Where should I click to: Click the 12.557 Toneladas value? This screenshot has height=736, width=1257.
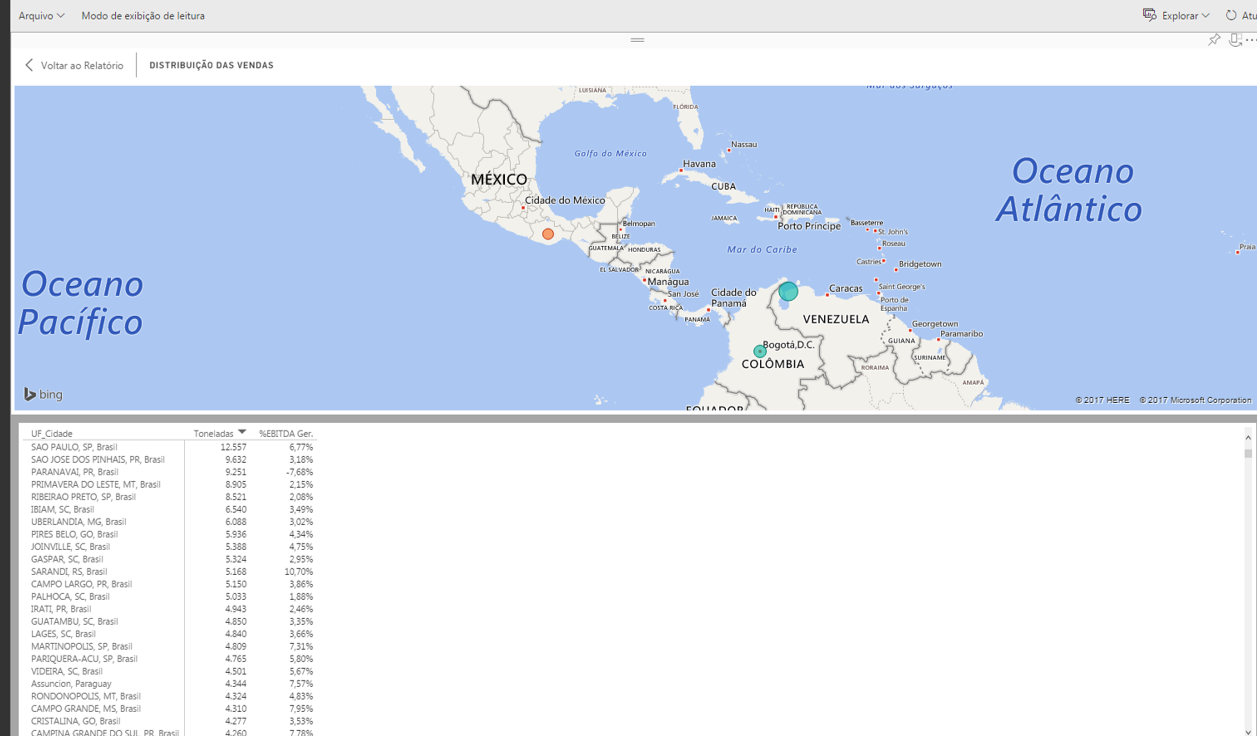click(x=233, y=447)
